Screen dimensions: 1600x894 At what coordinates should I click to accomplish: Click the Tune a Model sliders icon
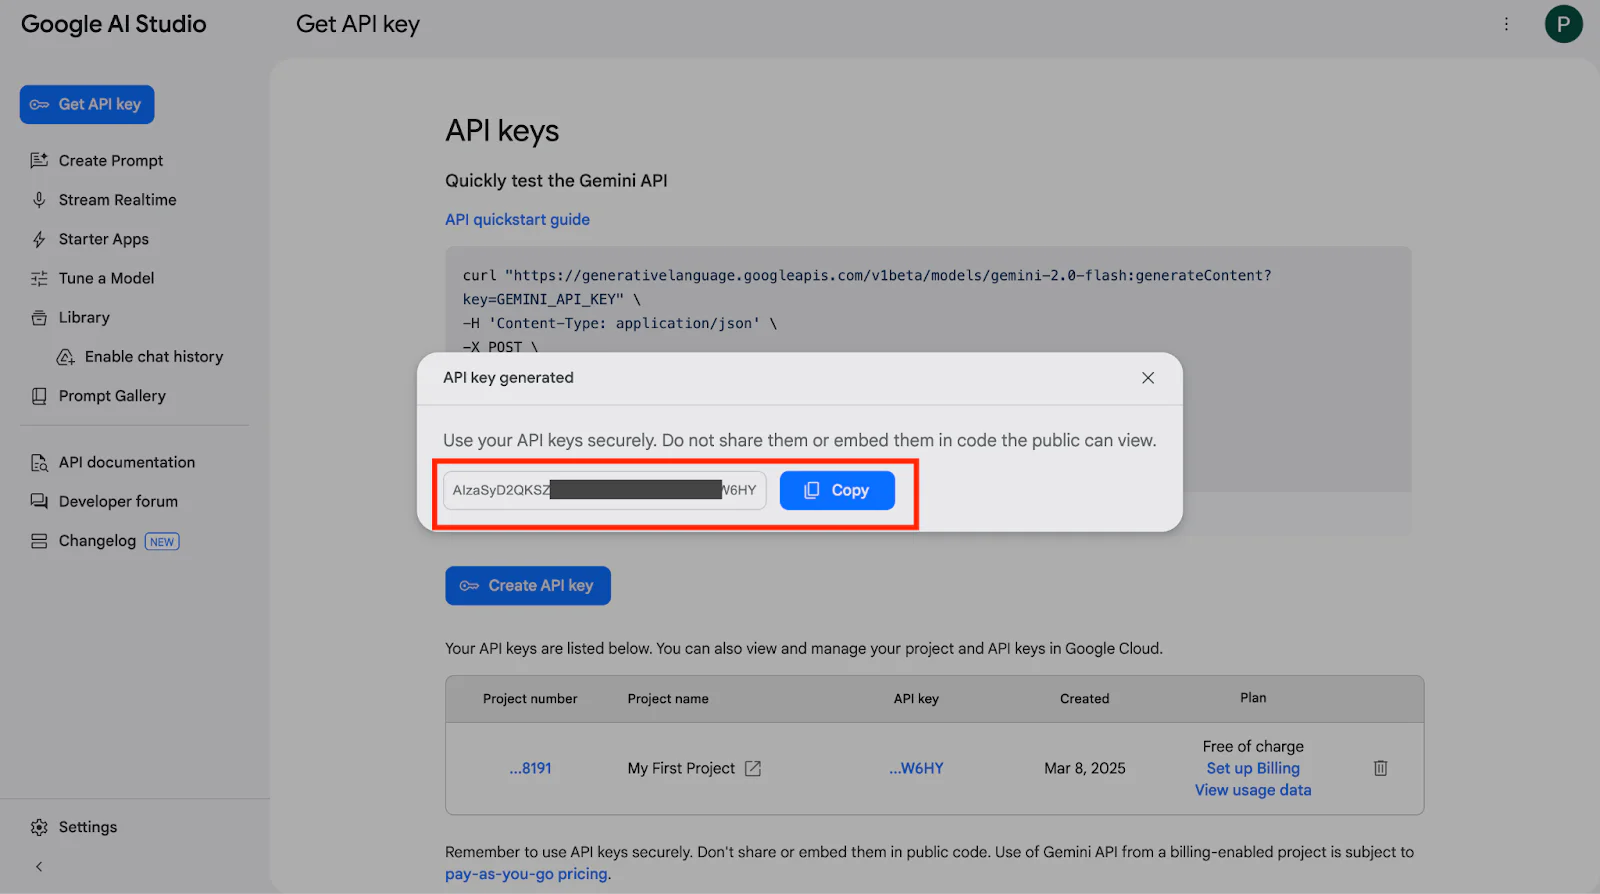pos(39,278)
